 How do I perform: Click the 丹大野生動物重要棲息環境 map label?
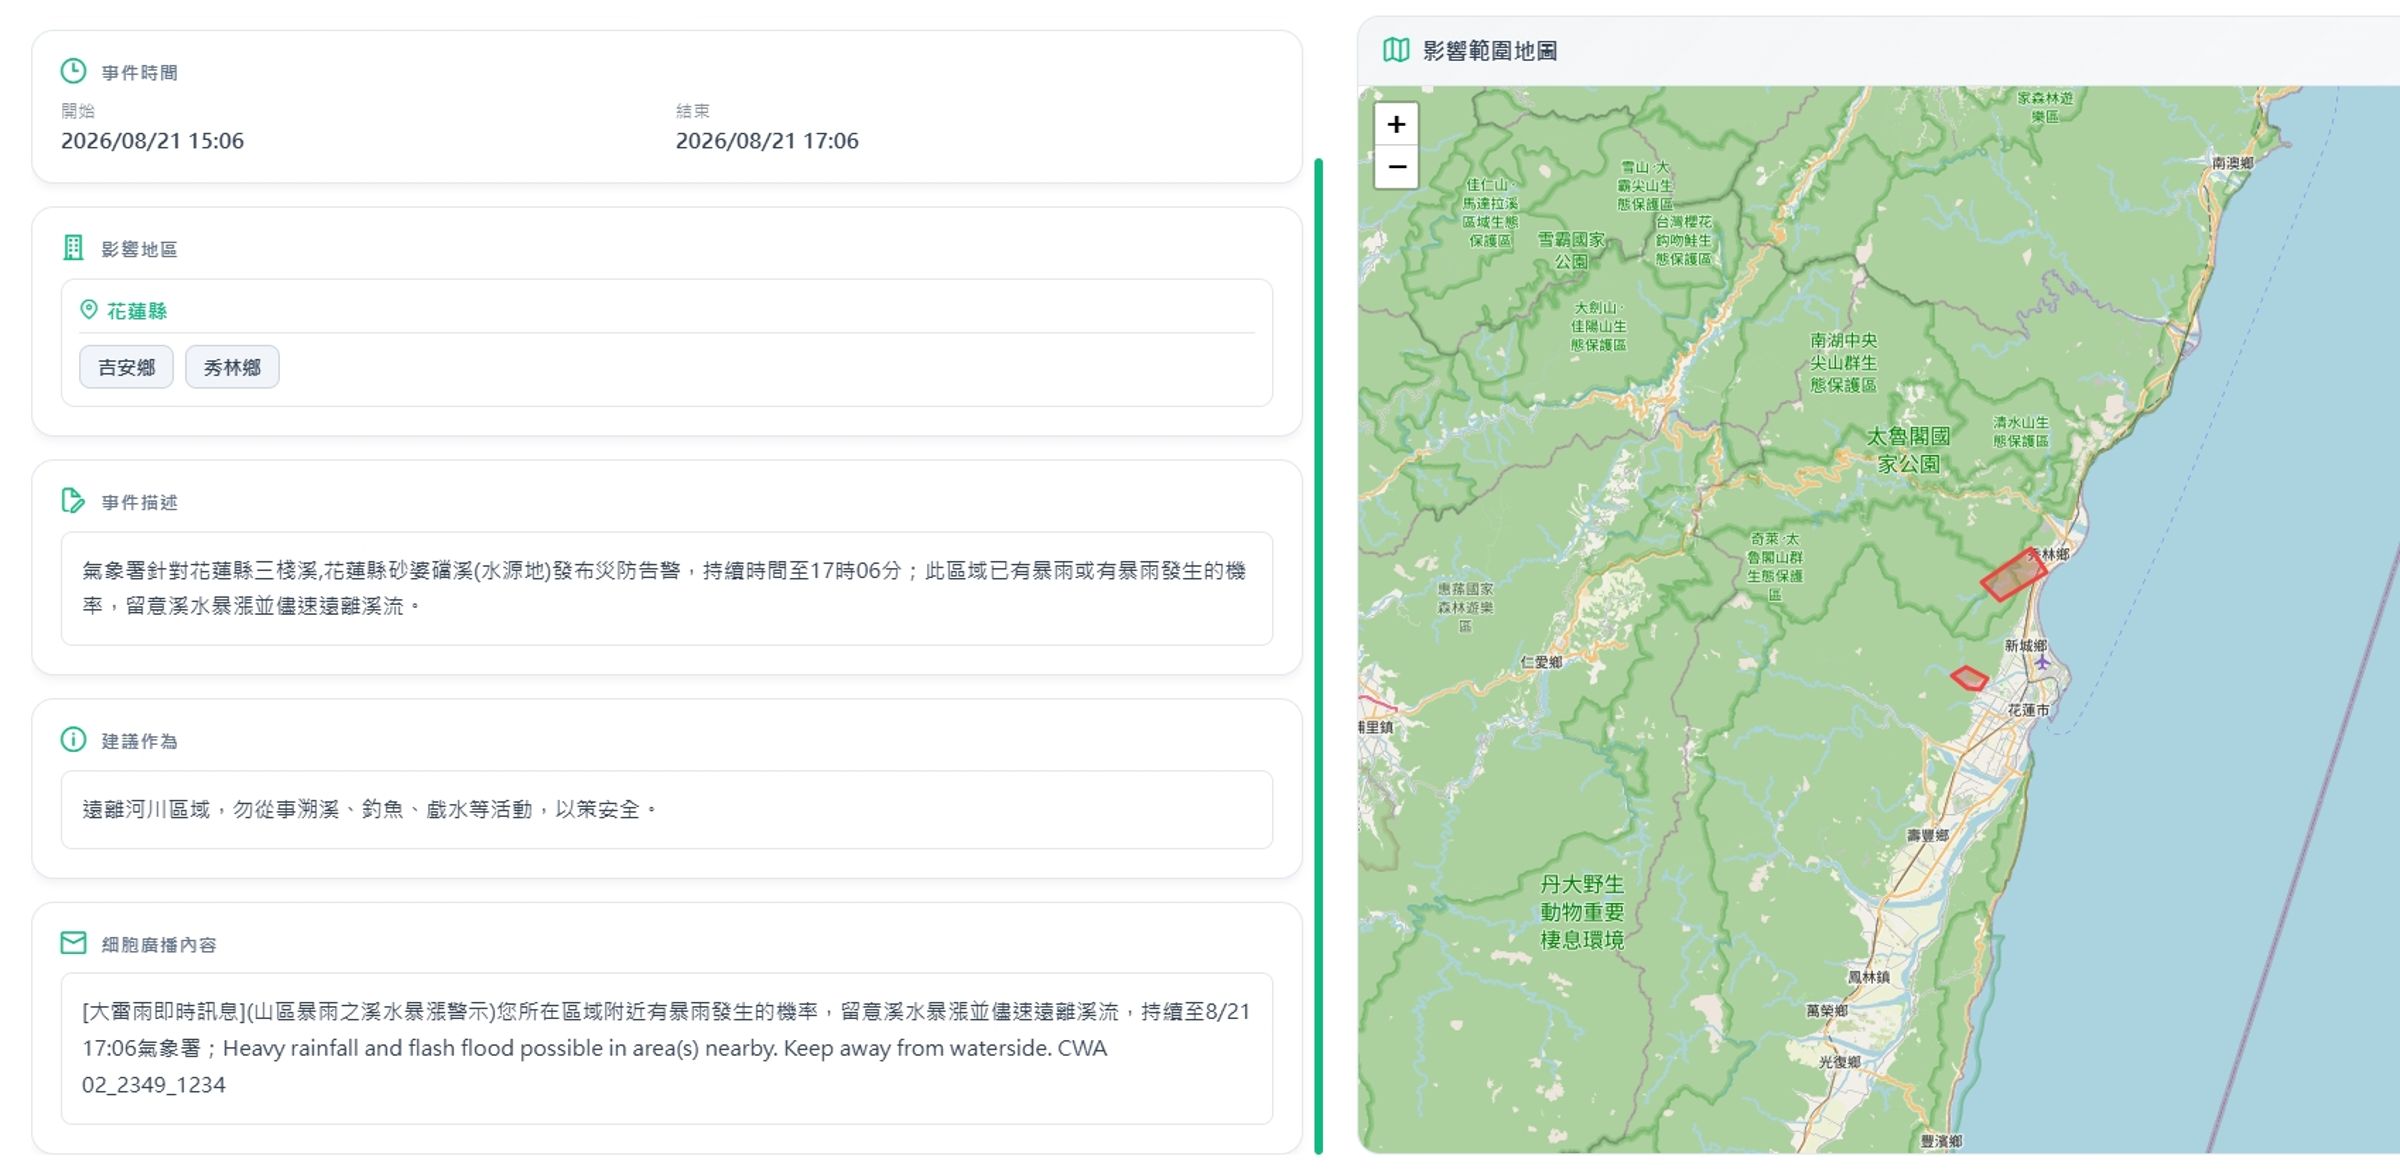pyautogui.click(x=1582, y=912)
